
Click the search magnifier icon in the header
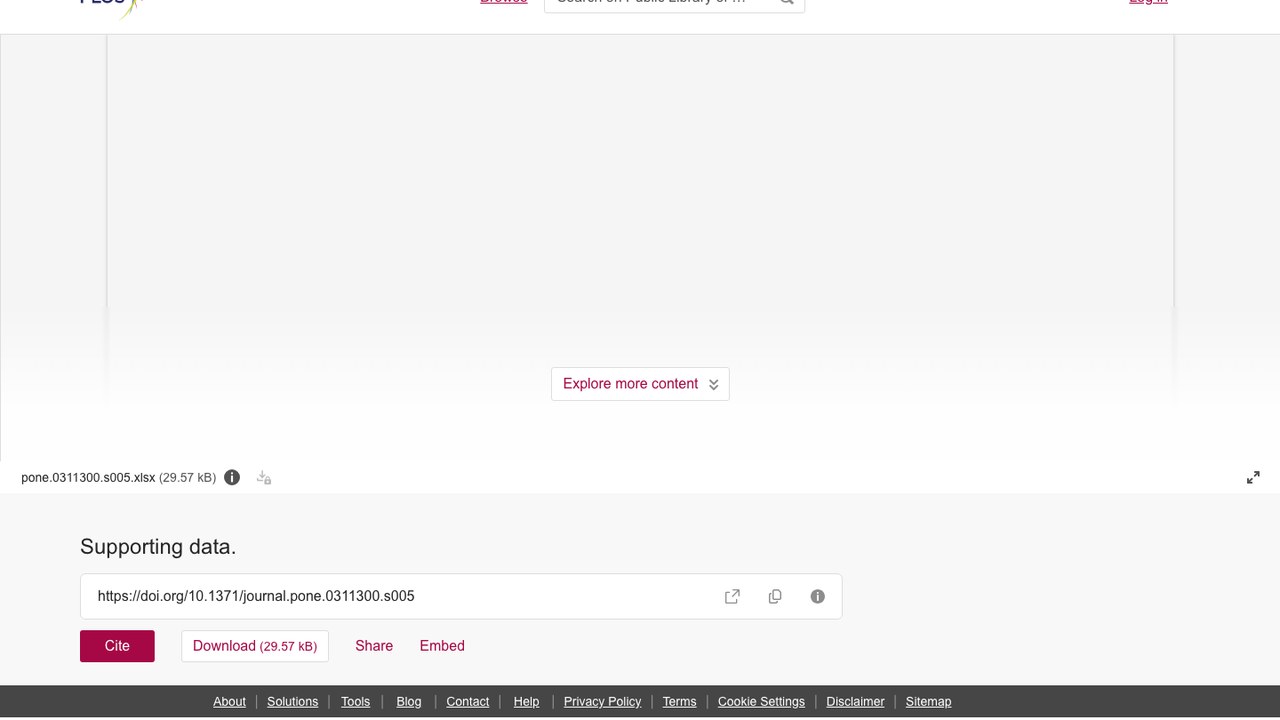tap(787, 2)
